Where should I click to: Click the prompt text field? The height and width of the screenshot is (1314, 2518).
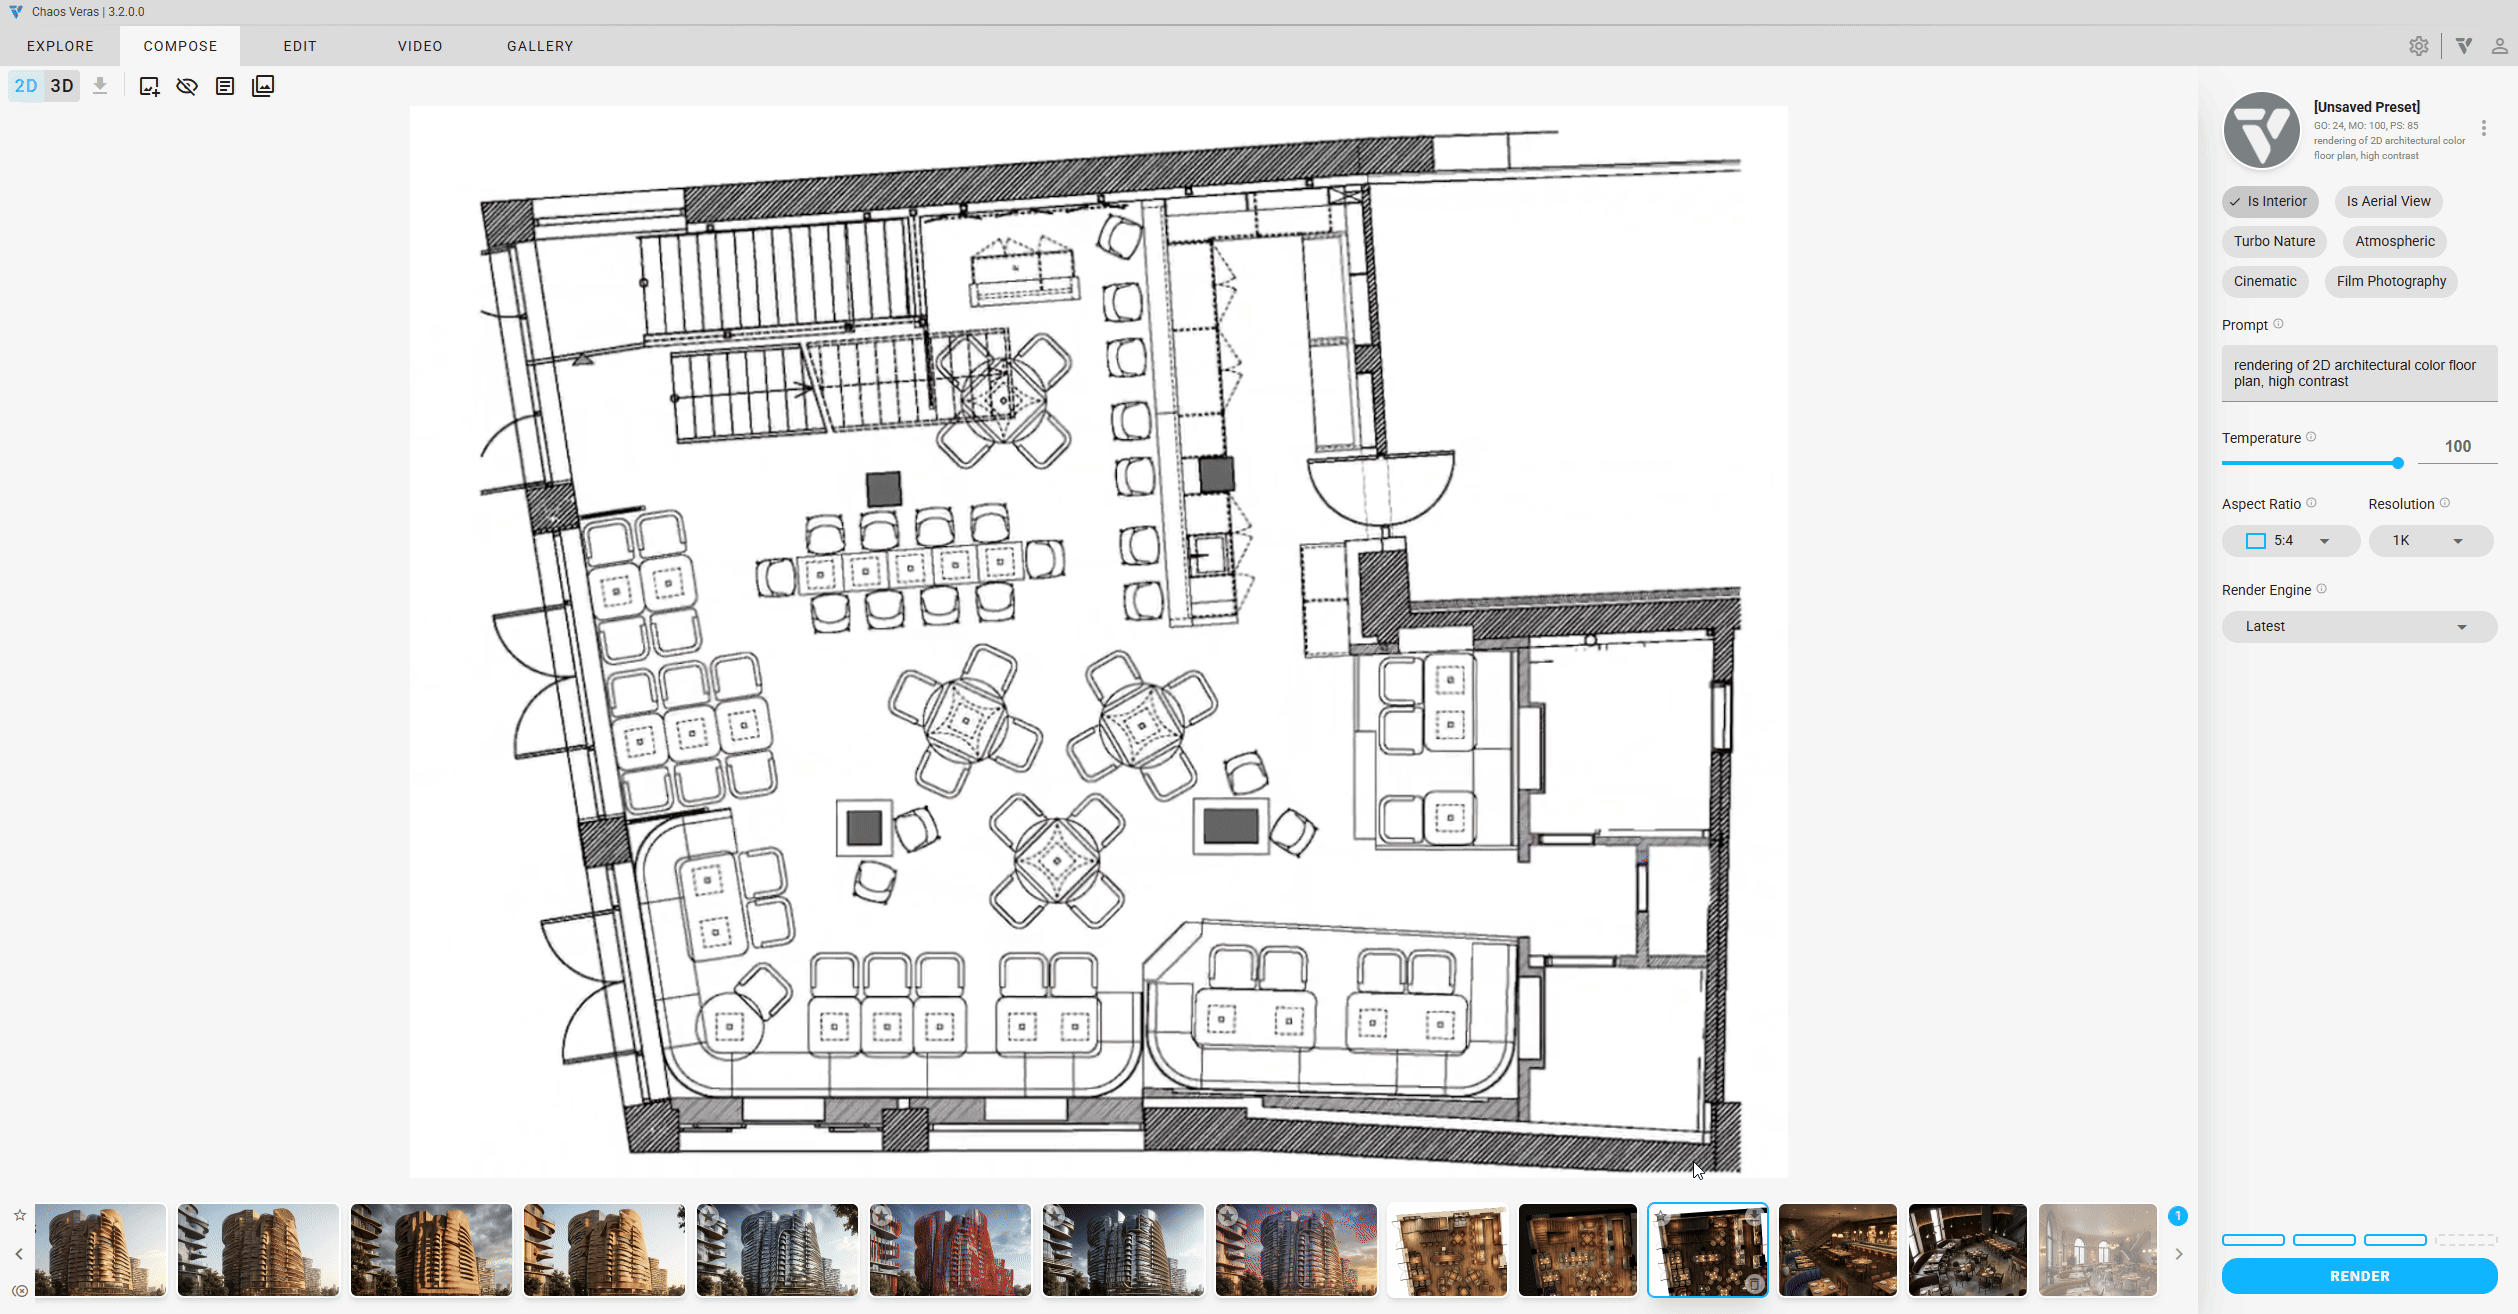click(2358, 373)
